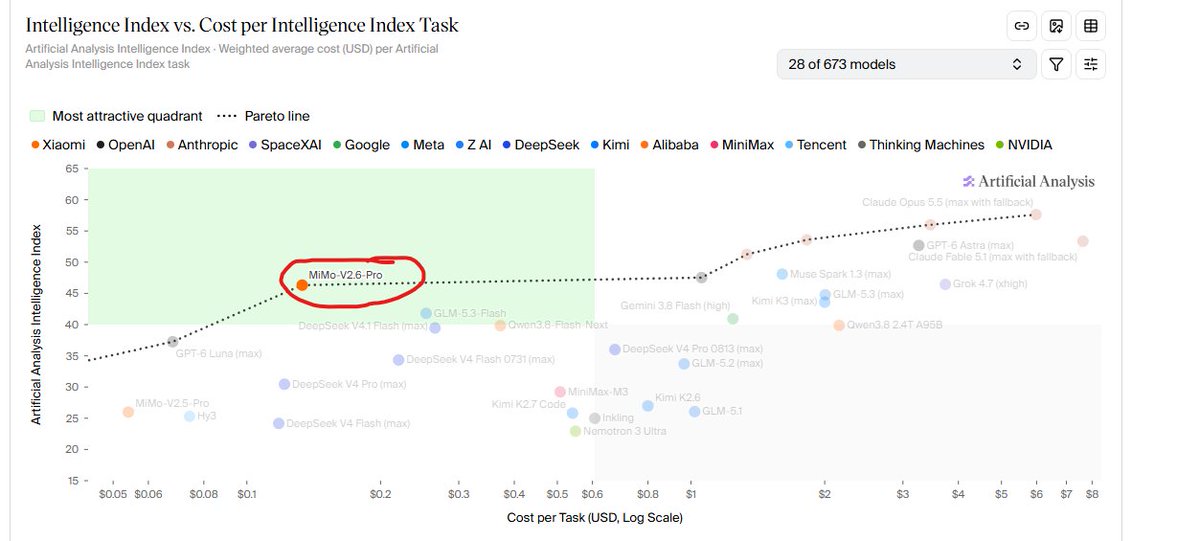Click the GLM-5.3 Flash data point
The height and width of the screenshot is (541, 1200).
426,313
